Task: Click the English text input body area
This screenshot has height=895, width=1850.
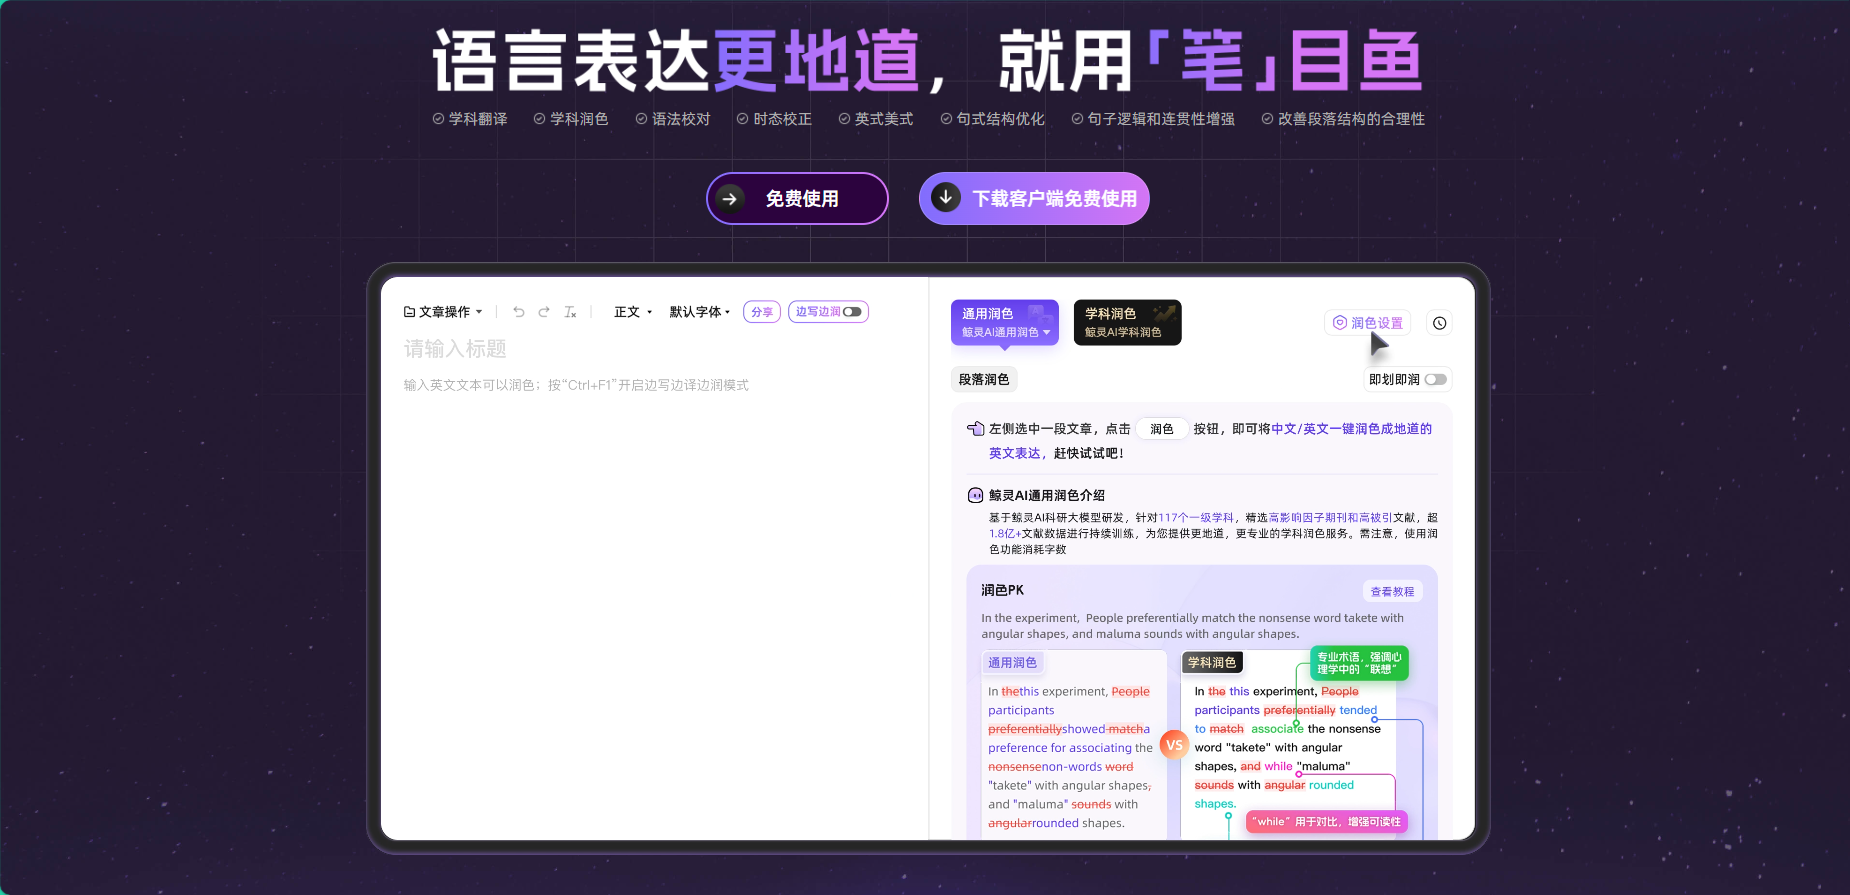Action: pos(576,385)
